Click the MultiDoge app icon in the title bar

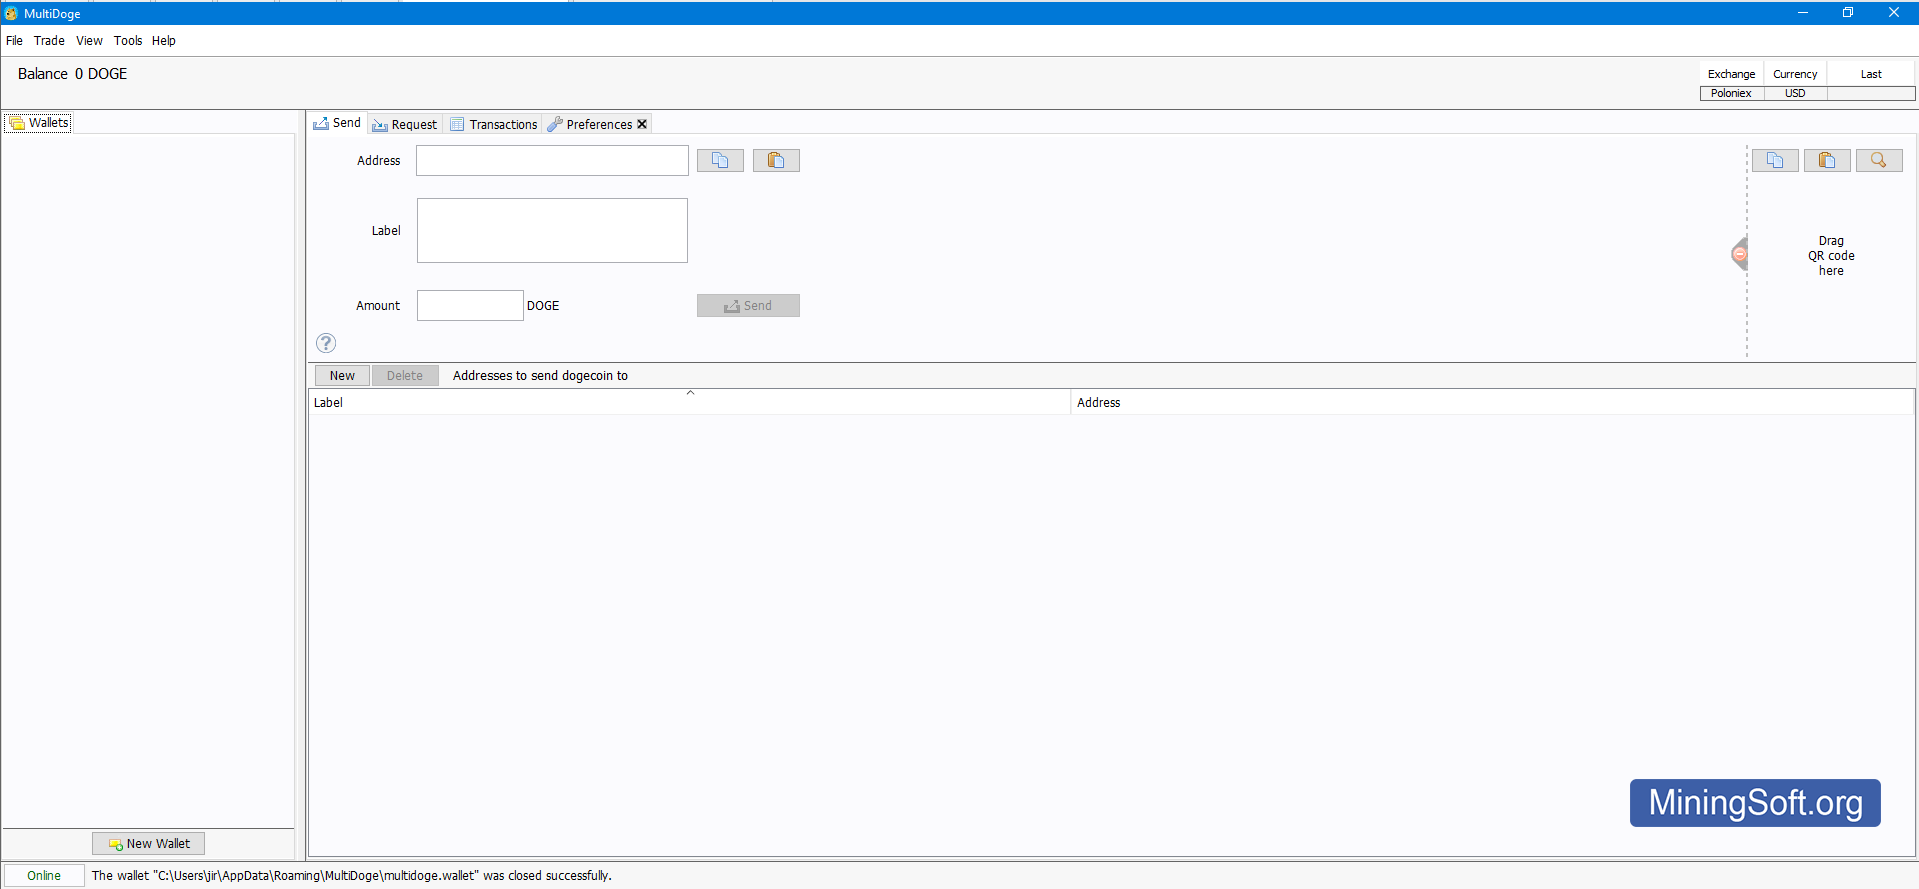point(11,13)
